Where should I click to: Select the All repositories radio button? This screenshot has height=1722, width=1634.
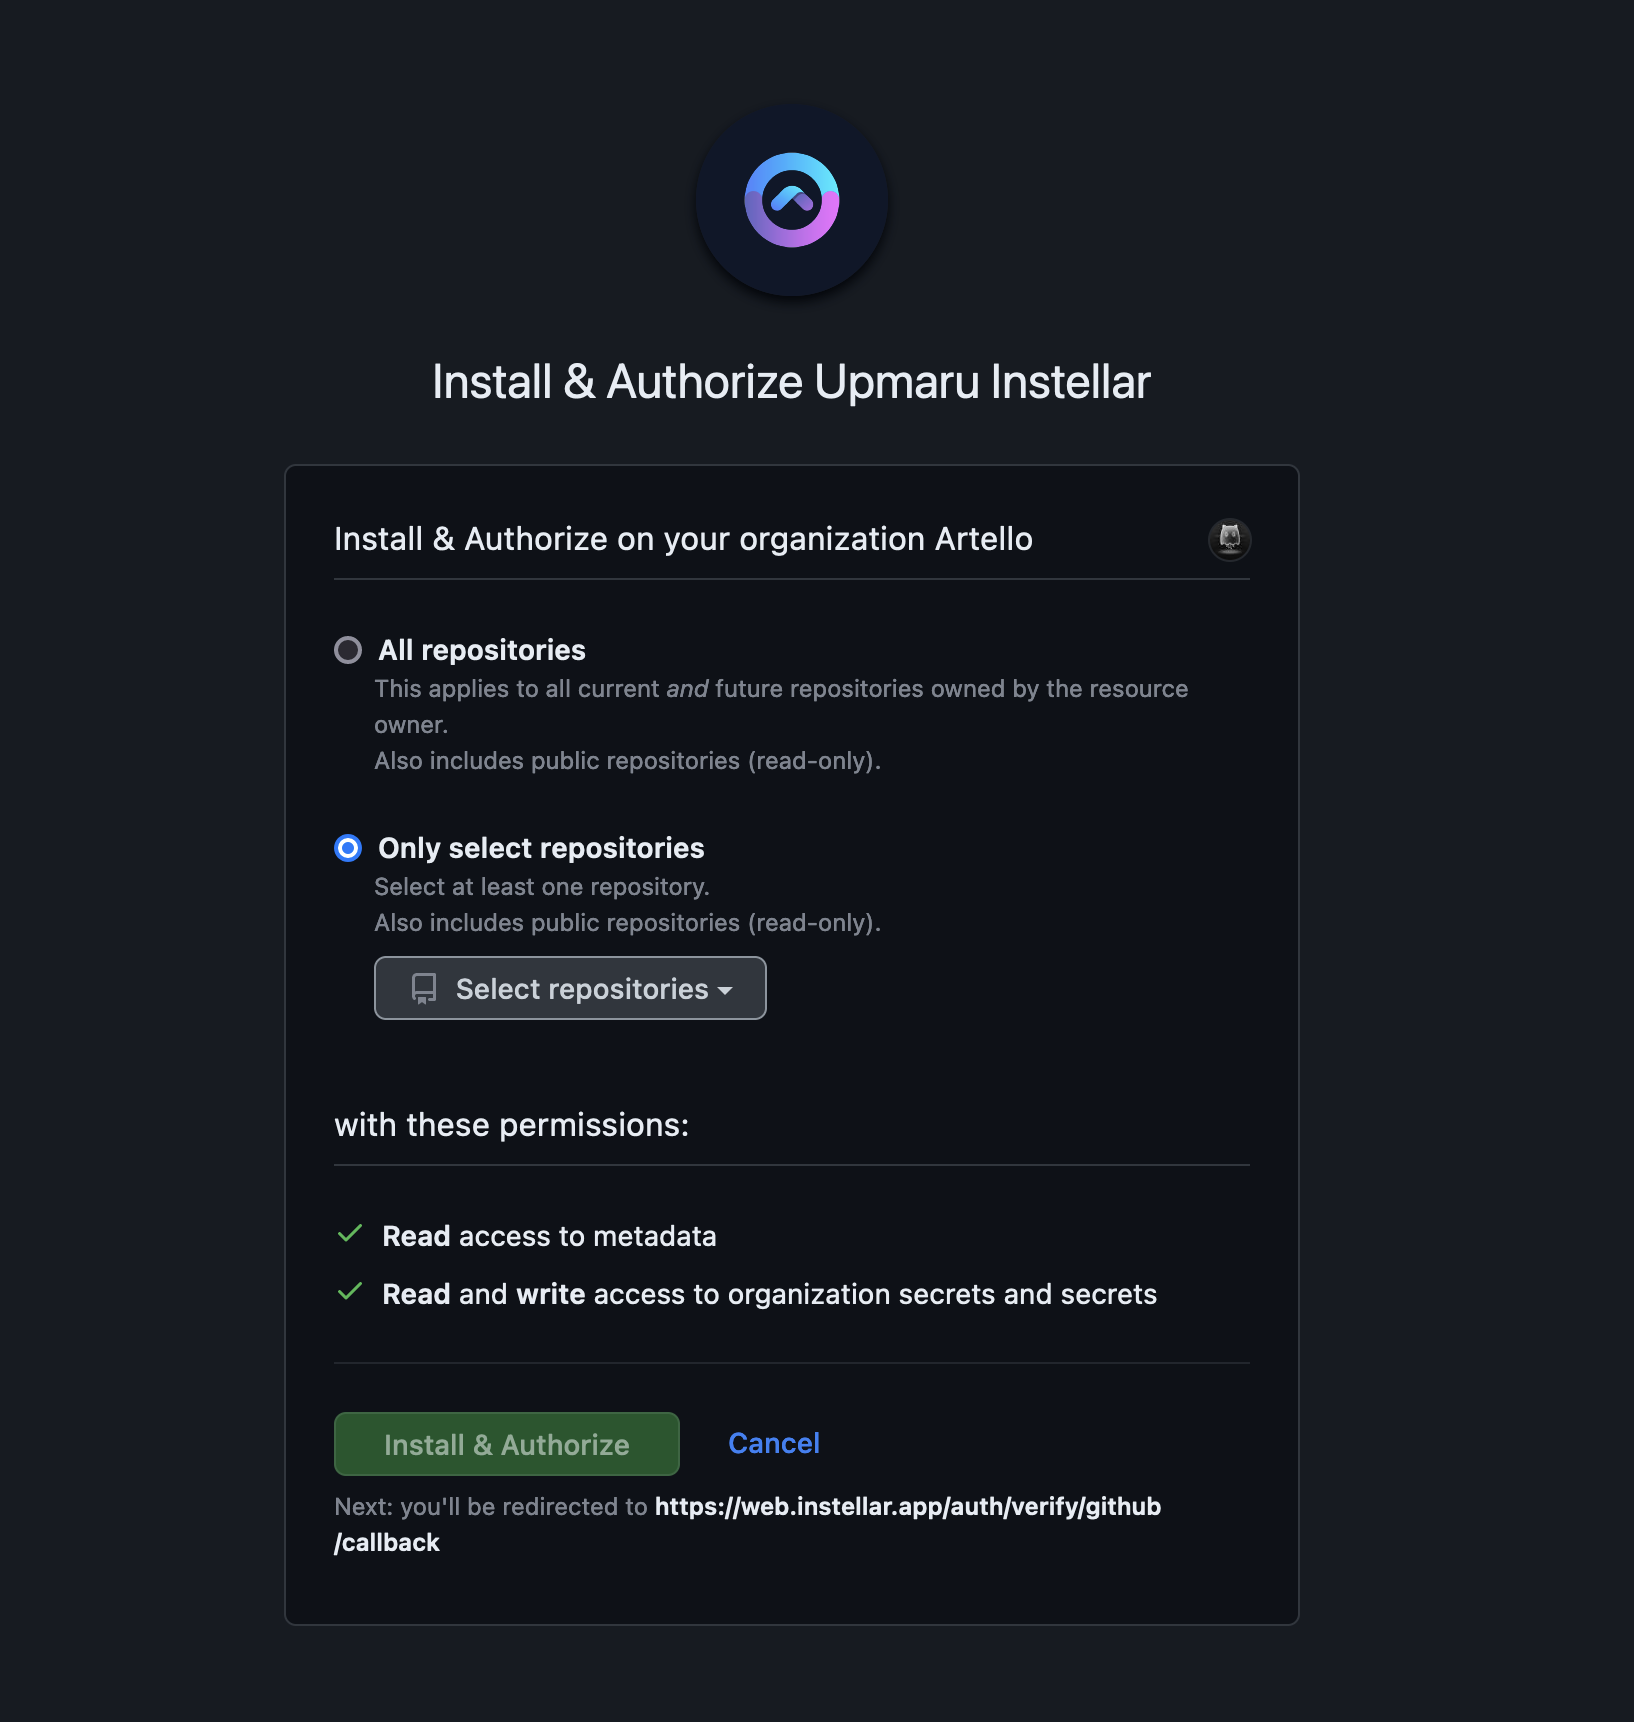point(348,650)
